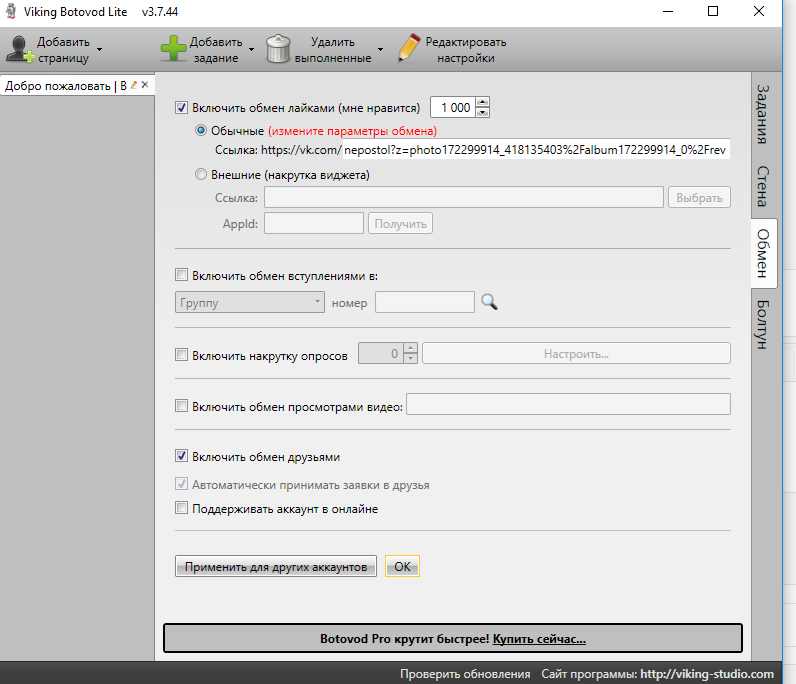The height and width of the screenshot is (684, 796).
Task: Click the likes count value 1 000
Action: [x=455, y=108]
